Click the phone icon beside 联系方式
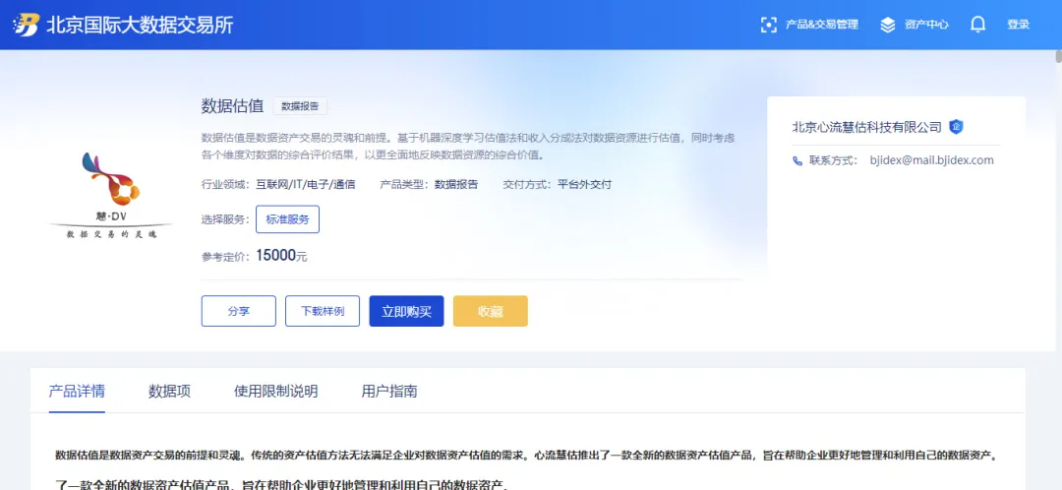The height and width of the screenshot is (490, 1062). pyautogui.click(x=797, y=161)
